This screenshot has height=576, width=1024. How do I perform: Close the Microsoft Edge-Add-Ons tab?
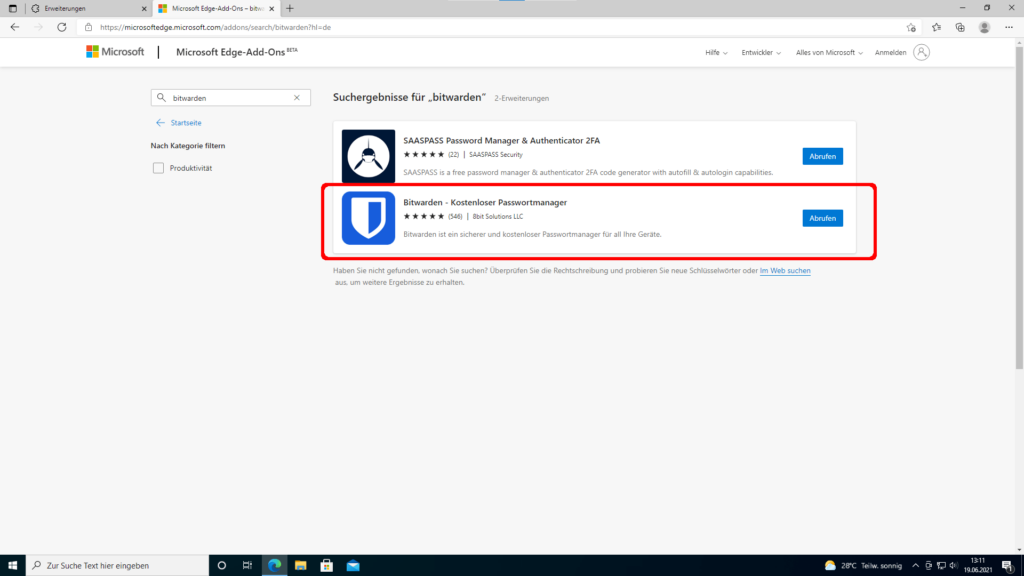pyautogui.click(x=272, y=8)
